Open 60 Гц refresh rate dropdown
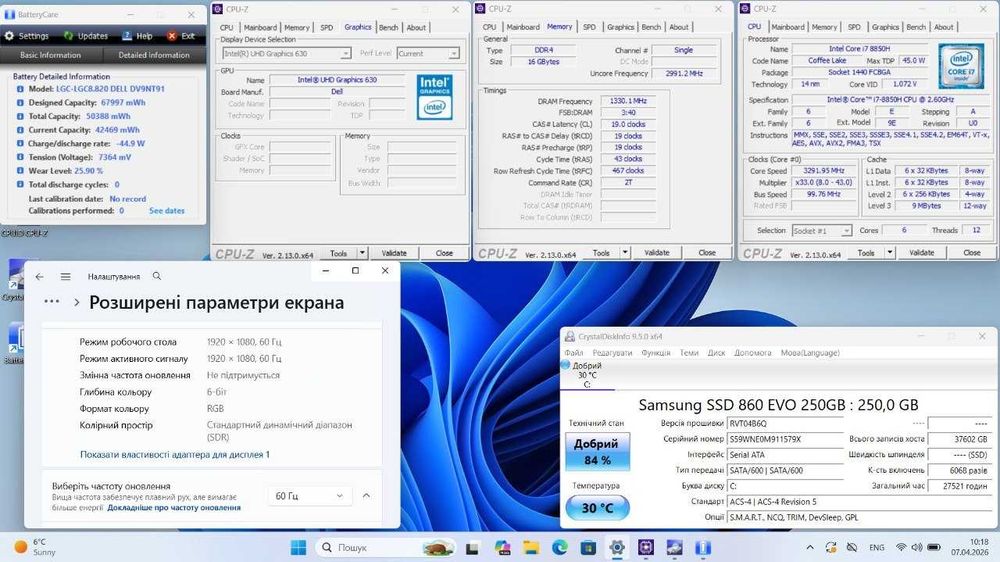The width and height of the screenshot is (1000, 562). [x=309, y=496]
